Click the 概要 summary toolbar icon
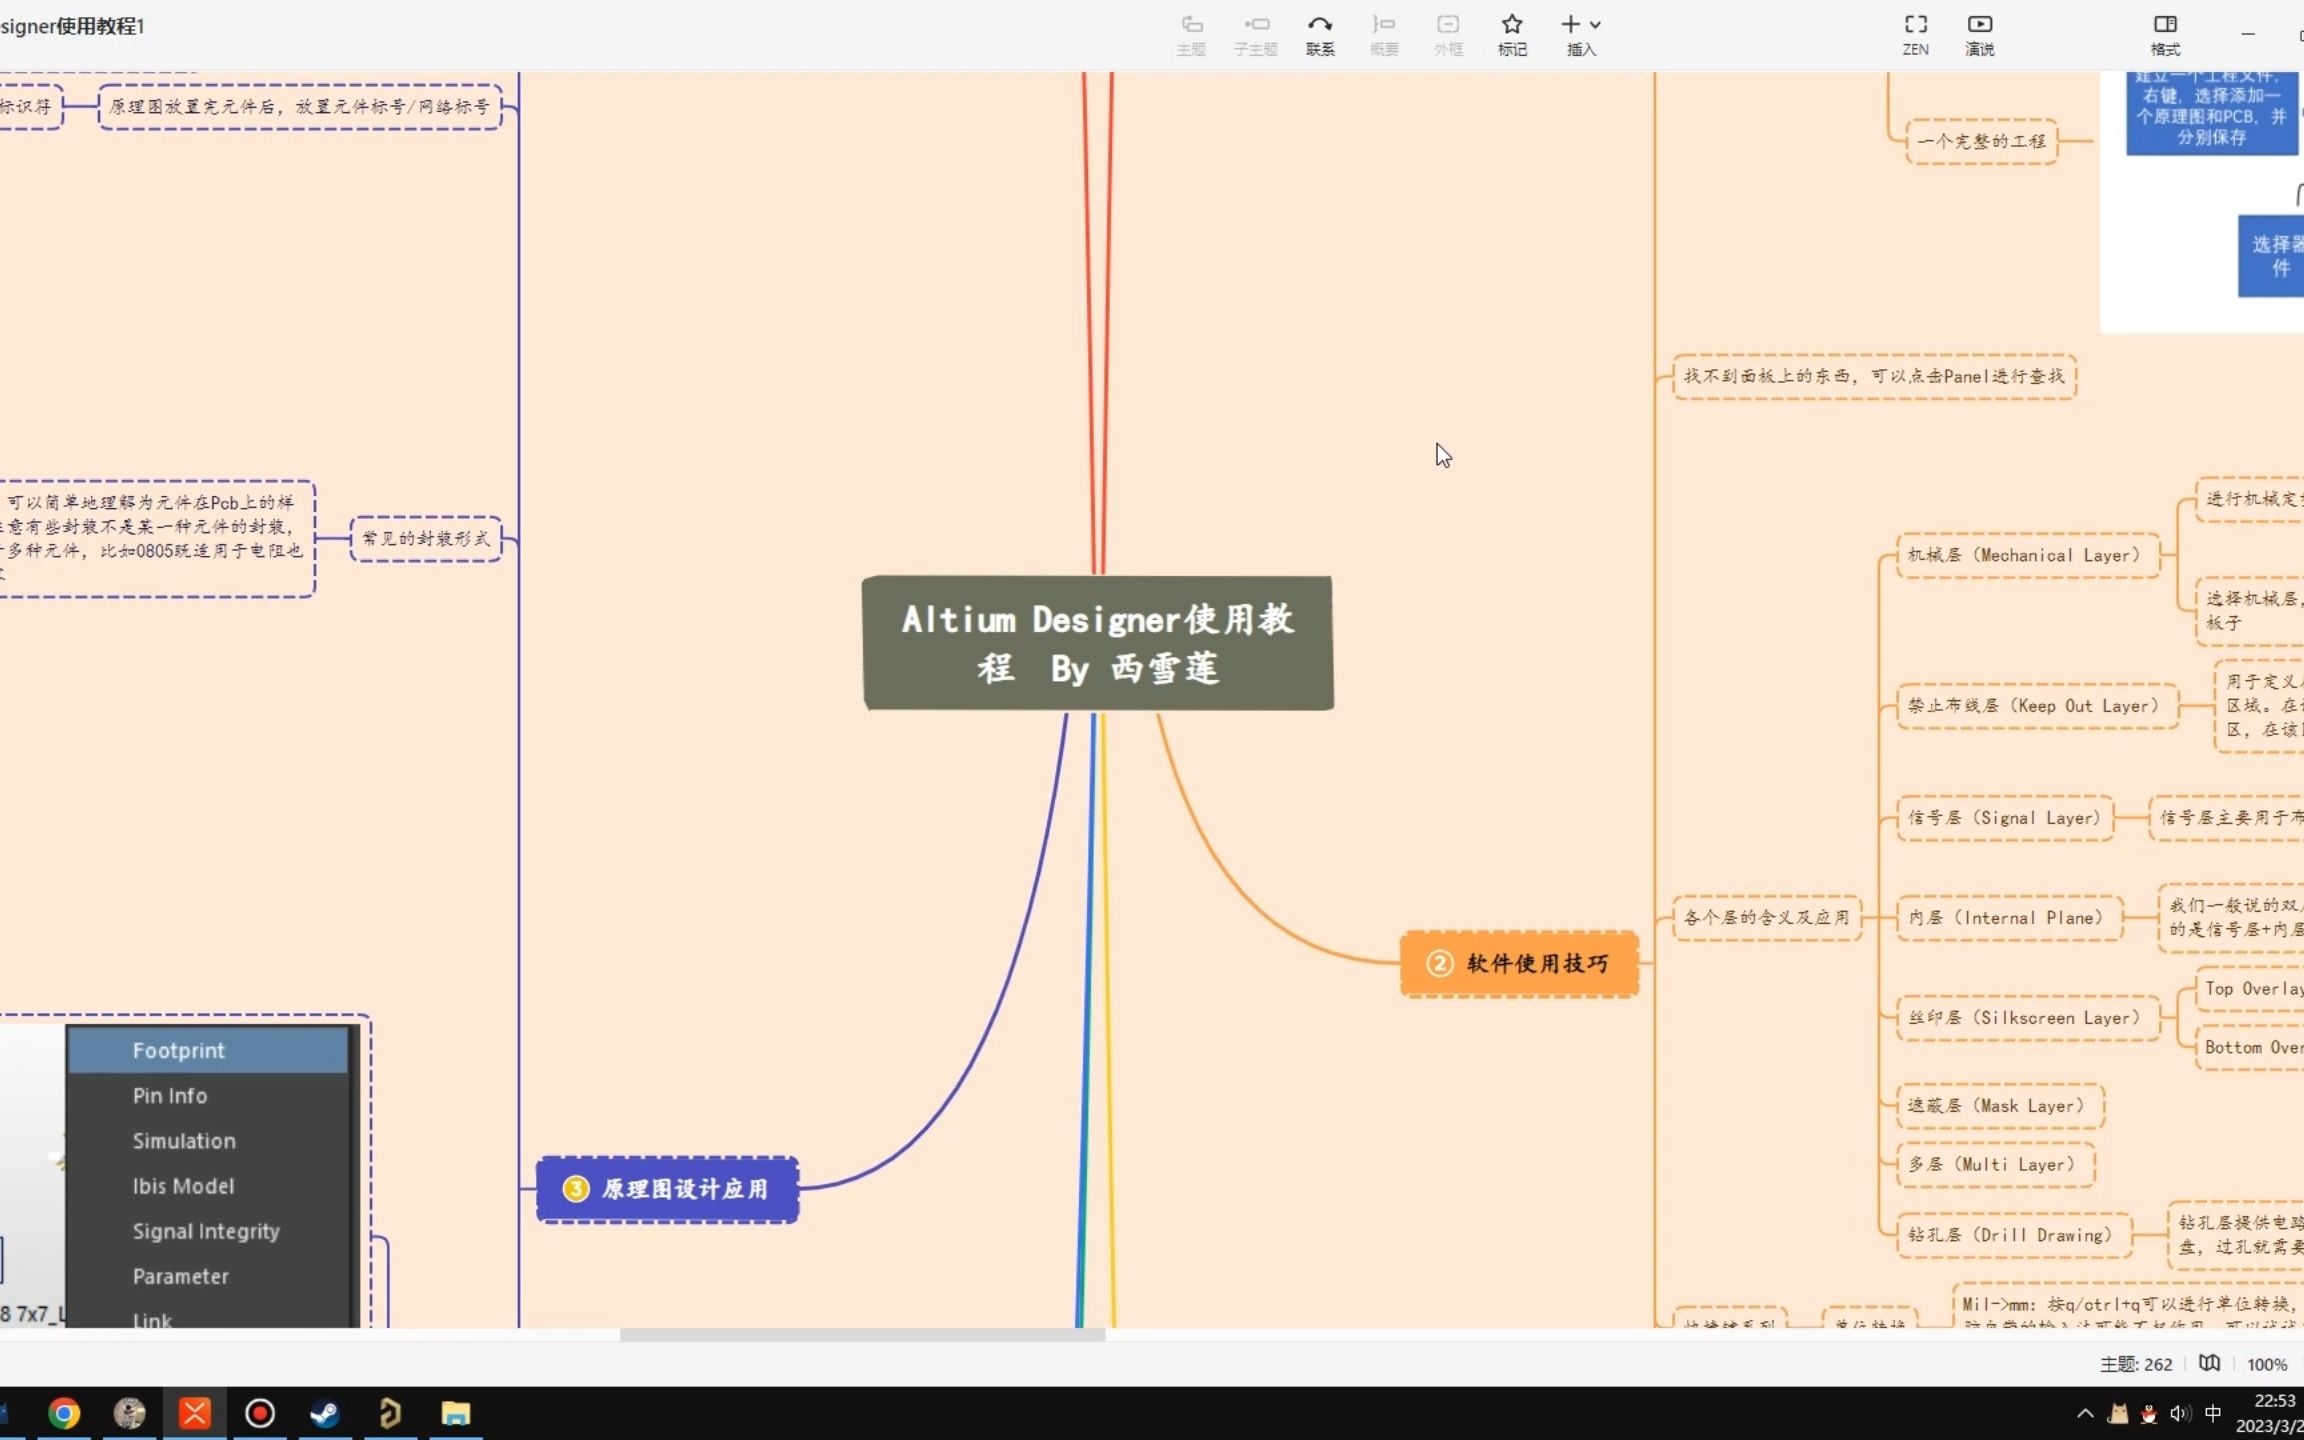 point(1384,35)
